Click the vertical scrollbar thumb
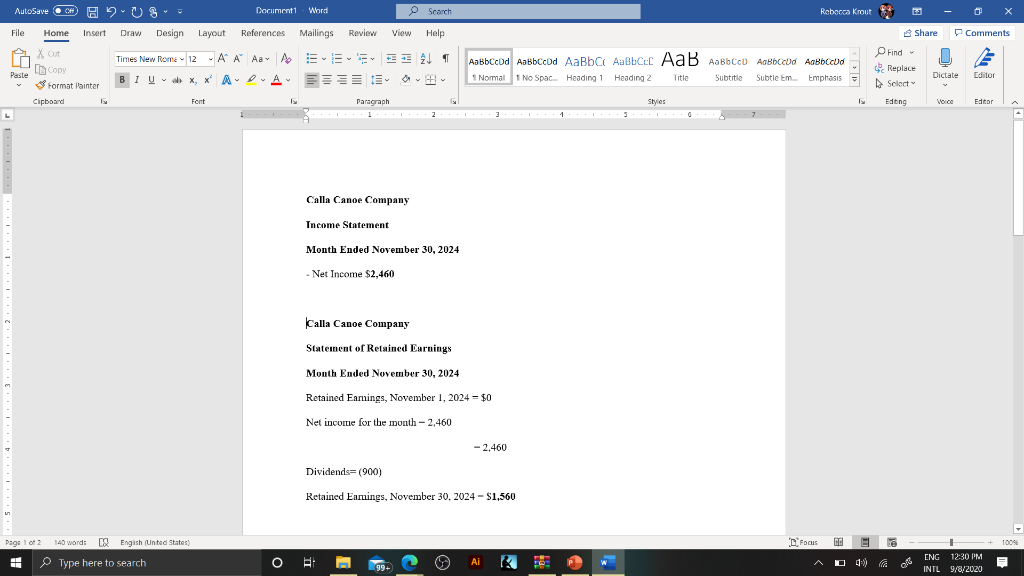The height and width of the screenshot is (576, 1024). point(1018,179)
